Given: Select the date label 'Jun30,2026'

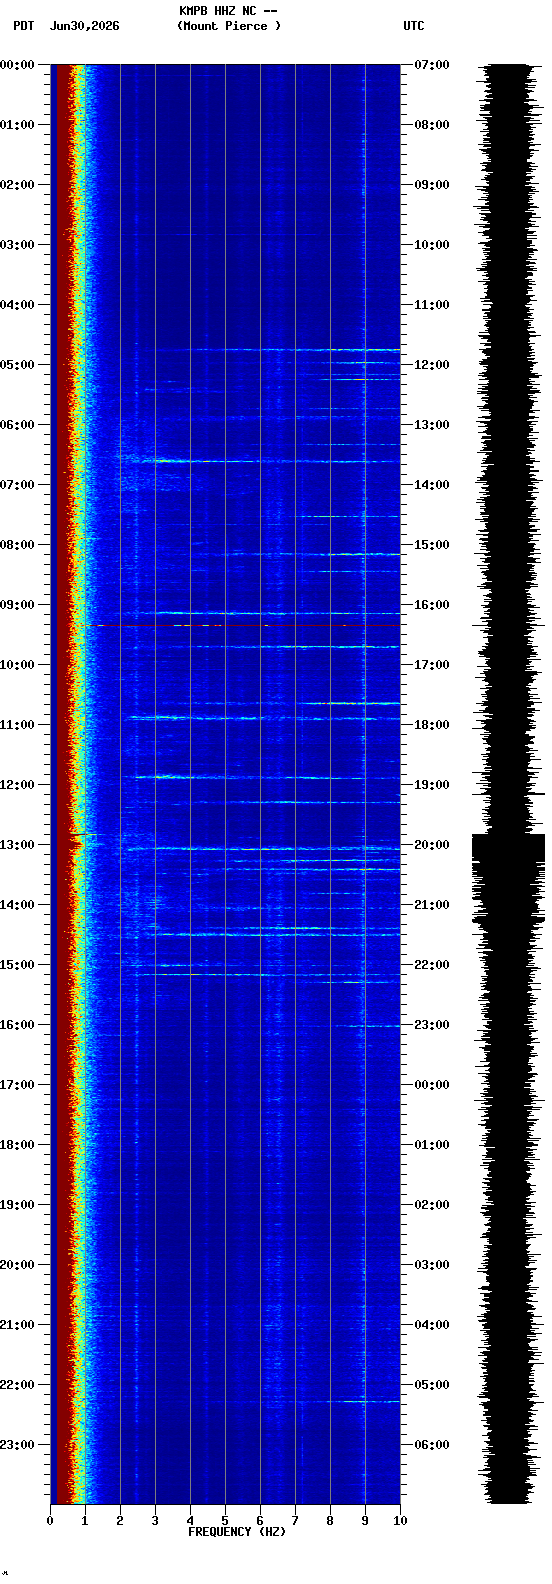Looking at the screenshot, I should (84, 26).
